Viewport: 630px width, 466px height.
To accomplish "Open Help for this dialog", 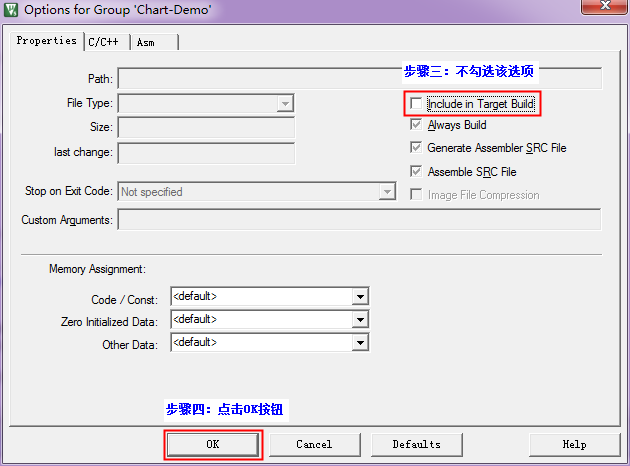I will 574,444.
